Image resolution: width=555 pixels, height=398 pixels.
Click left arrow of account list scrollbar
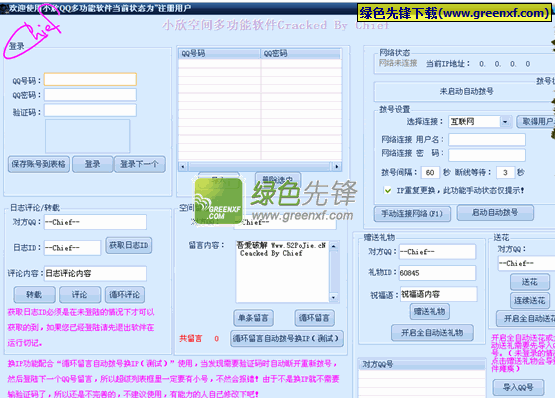tap(183, 166)
